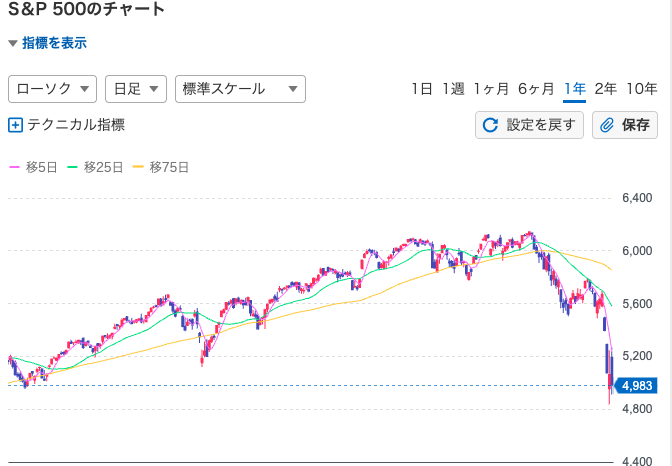Switch to the 1週 range tab
The image size is (672, 466).
[452, 89]
